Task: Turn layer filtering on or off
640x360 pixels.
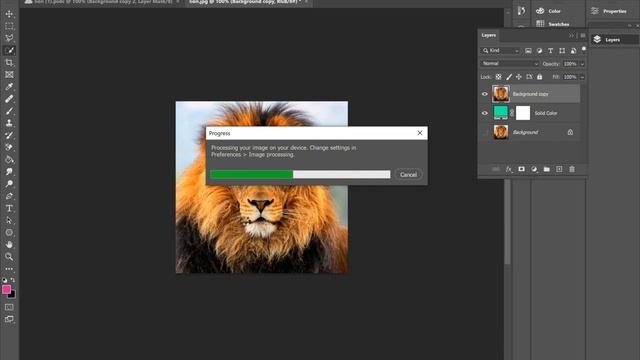Action: [x=584, y=49]
